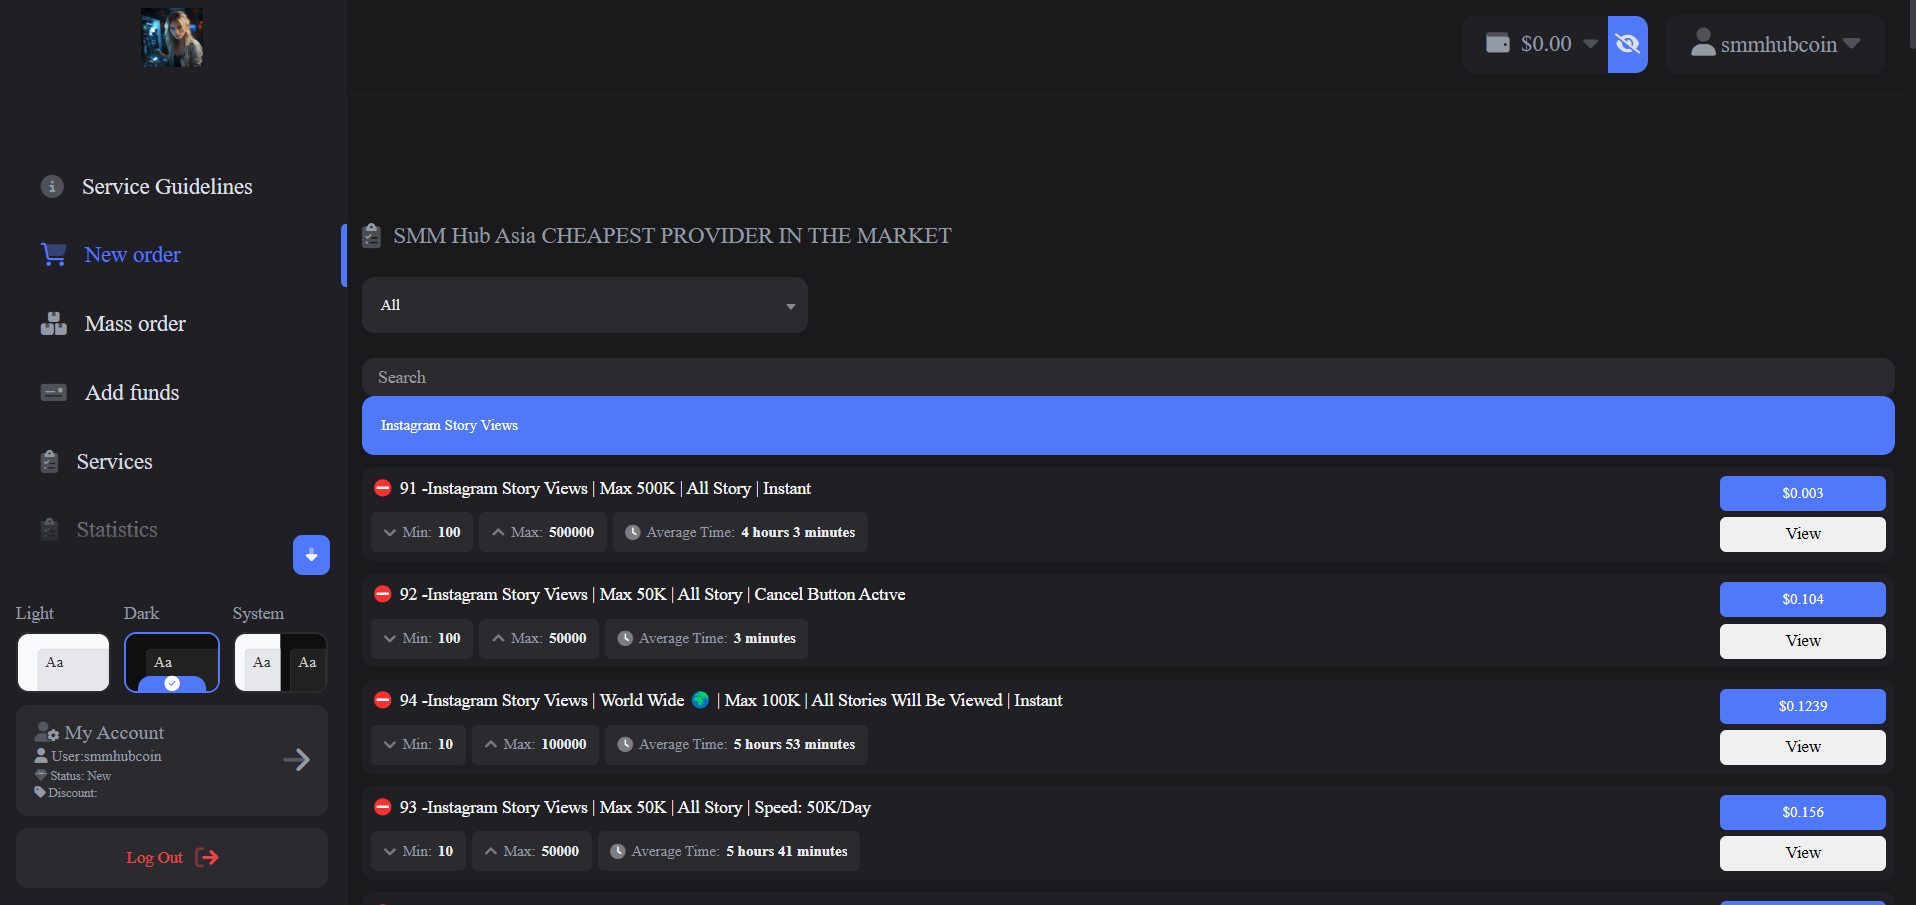The image size is (1916, 905).
Task: Open the All category dropdown
Action: pyautogui.click(x=584, y=305)
